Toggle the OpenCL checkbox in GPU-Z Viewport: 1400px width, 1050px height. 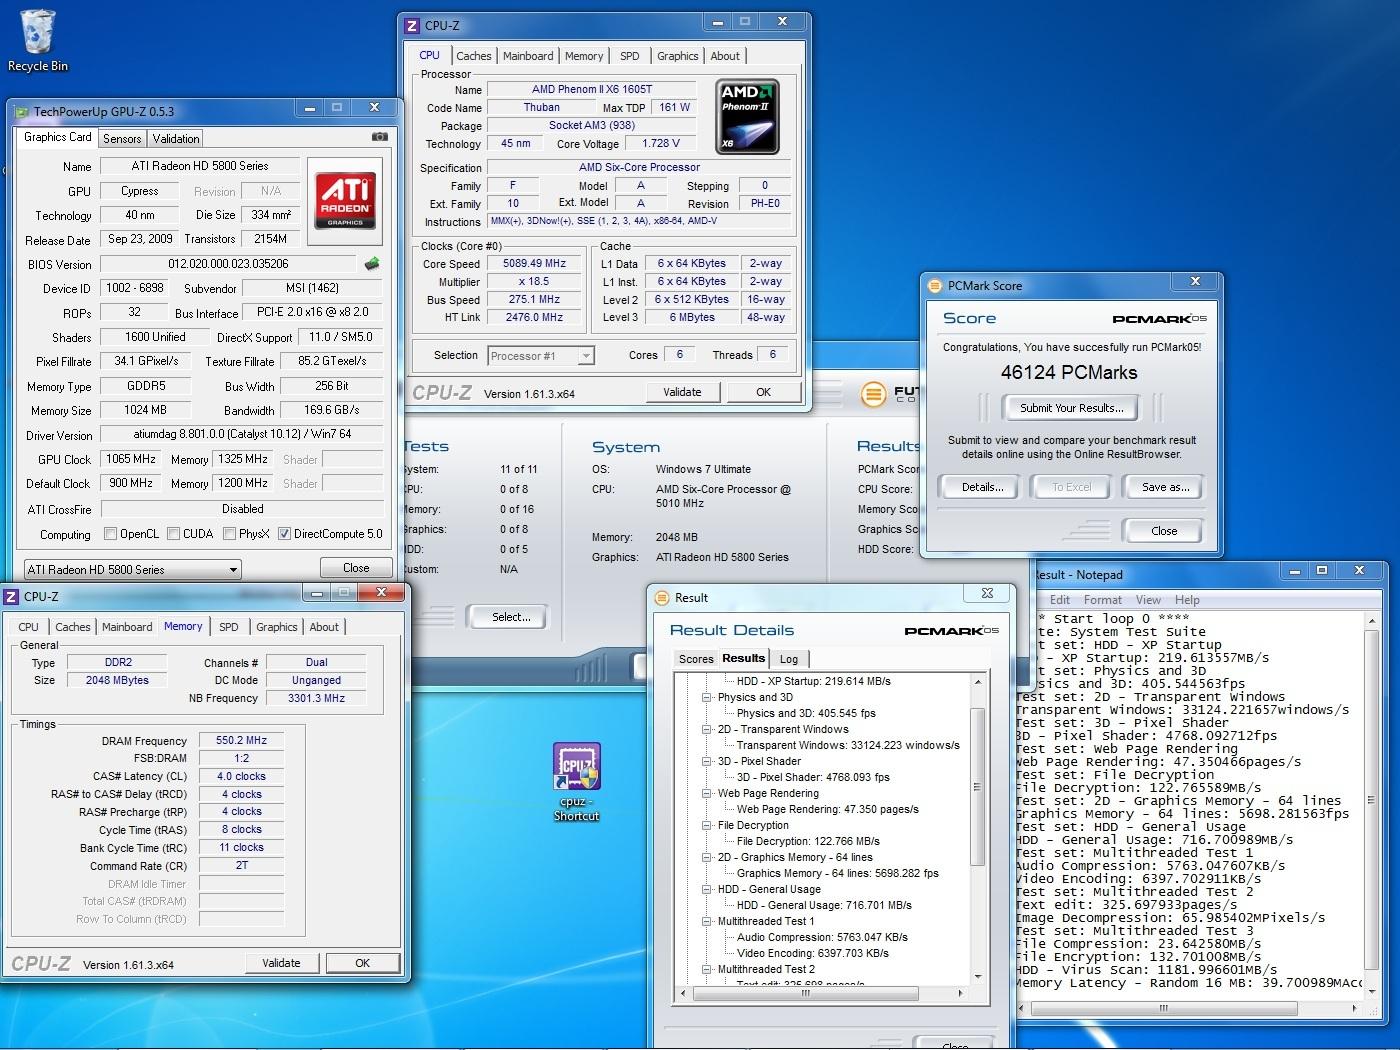(110, 534)
